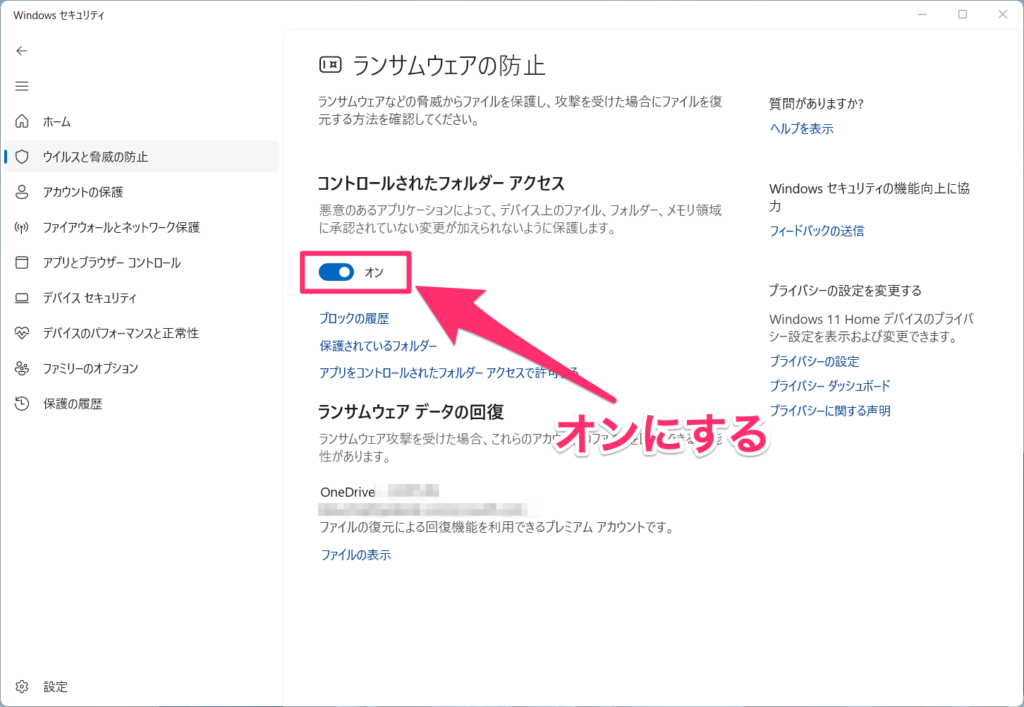Select the device security laptop icon

pyautogui.click(x=22, y=298)
